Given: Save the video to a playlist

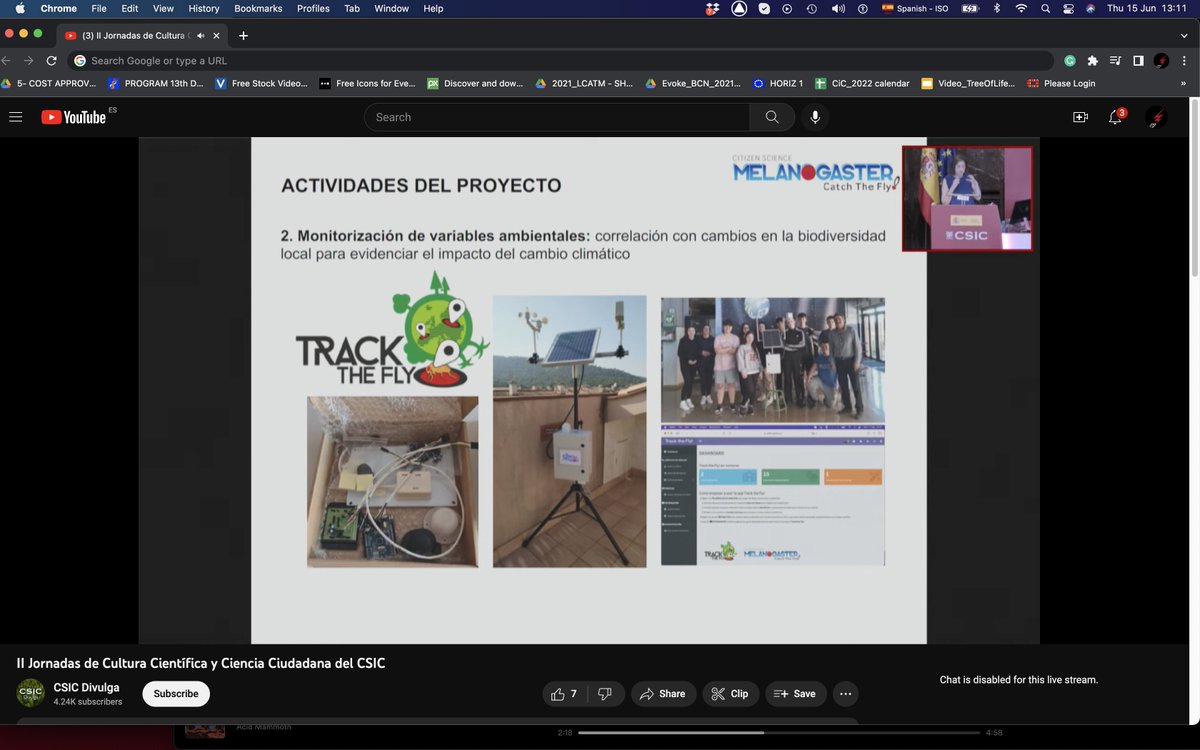Looking at the screenshot, I should pos(795,694).
